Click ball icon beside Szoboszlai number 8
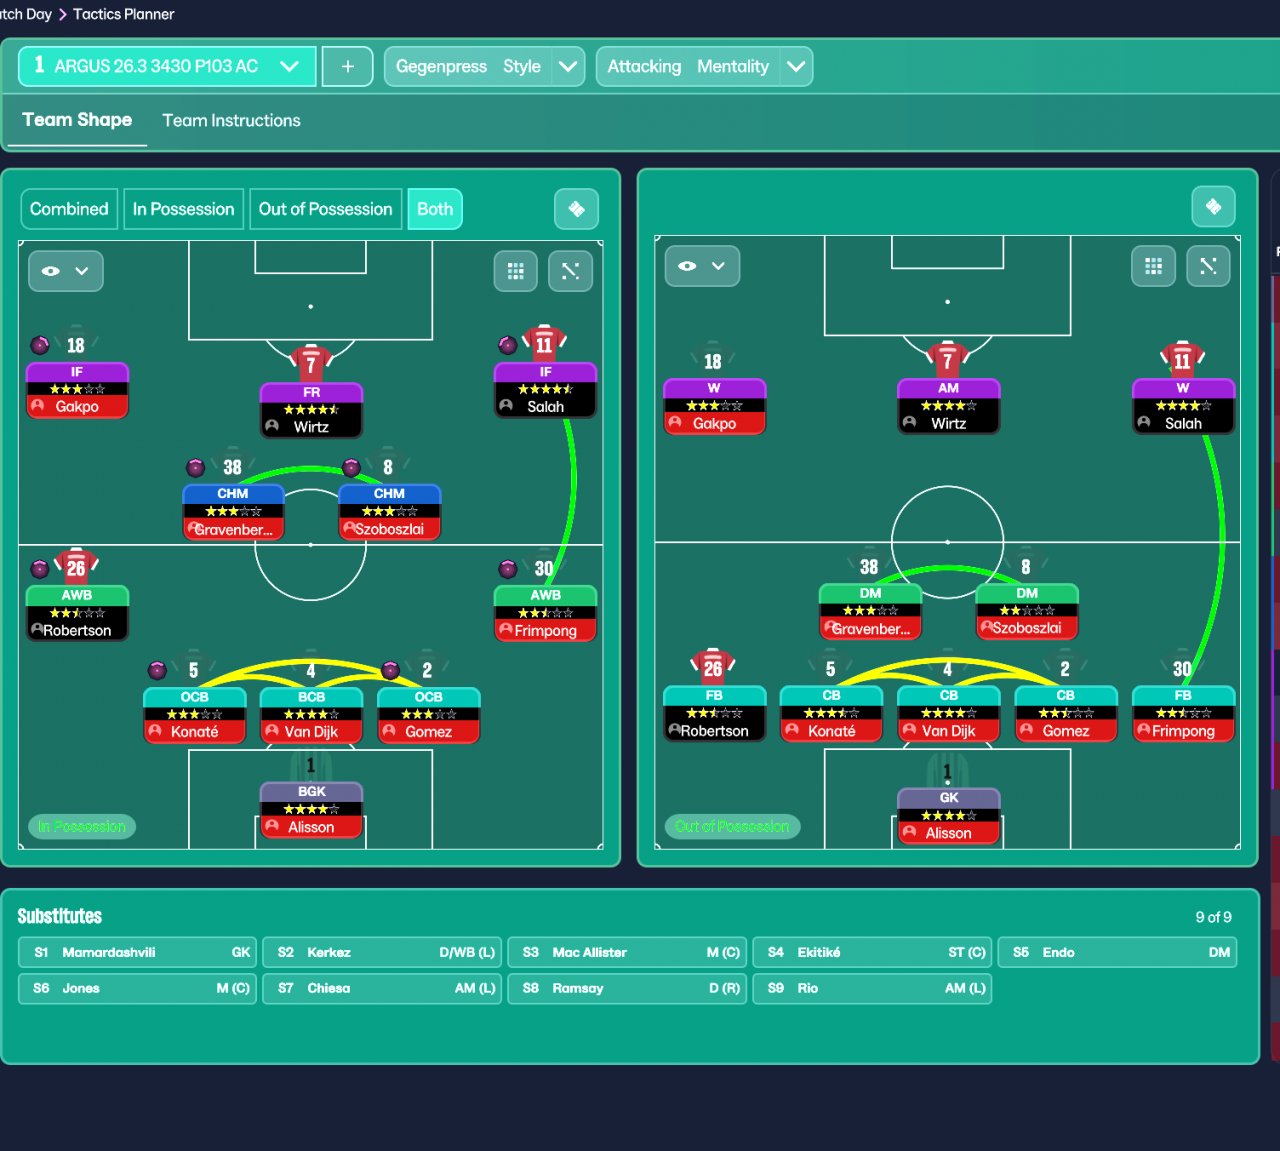The height and width of the screenshot is (1151, 1280). pos(351,467)
